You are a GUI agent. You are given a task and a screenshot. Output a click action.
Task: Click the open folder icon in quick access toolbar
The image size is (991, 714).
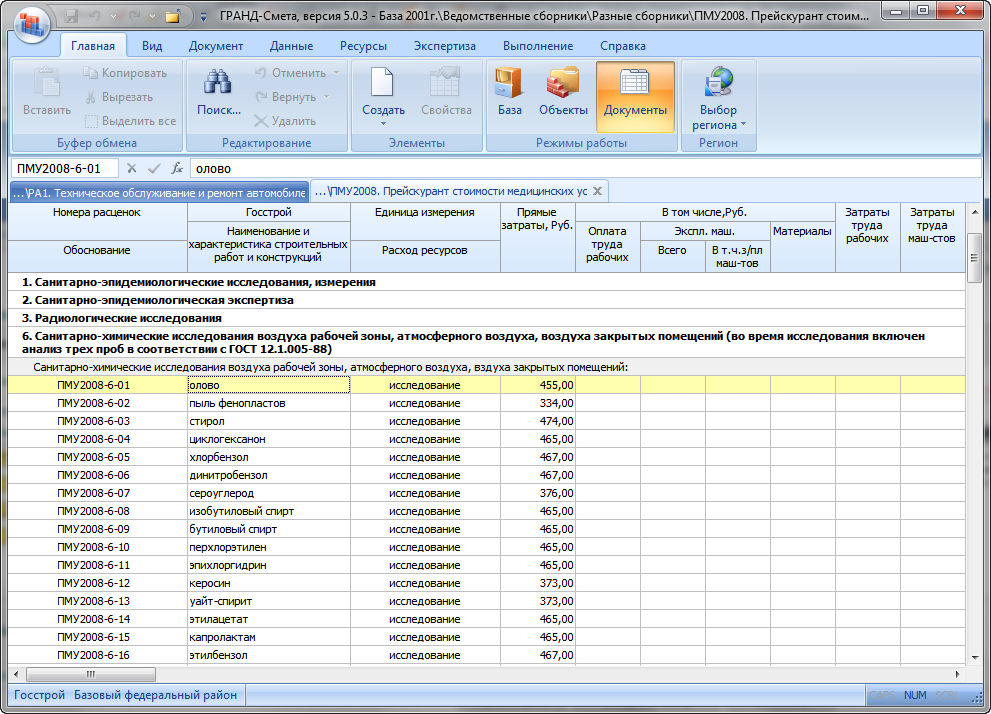173,17
